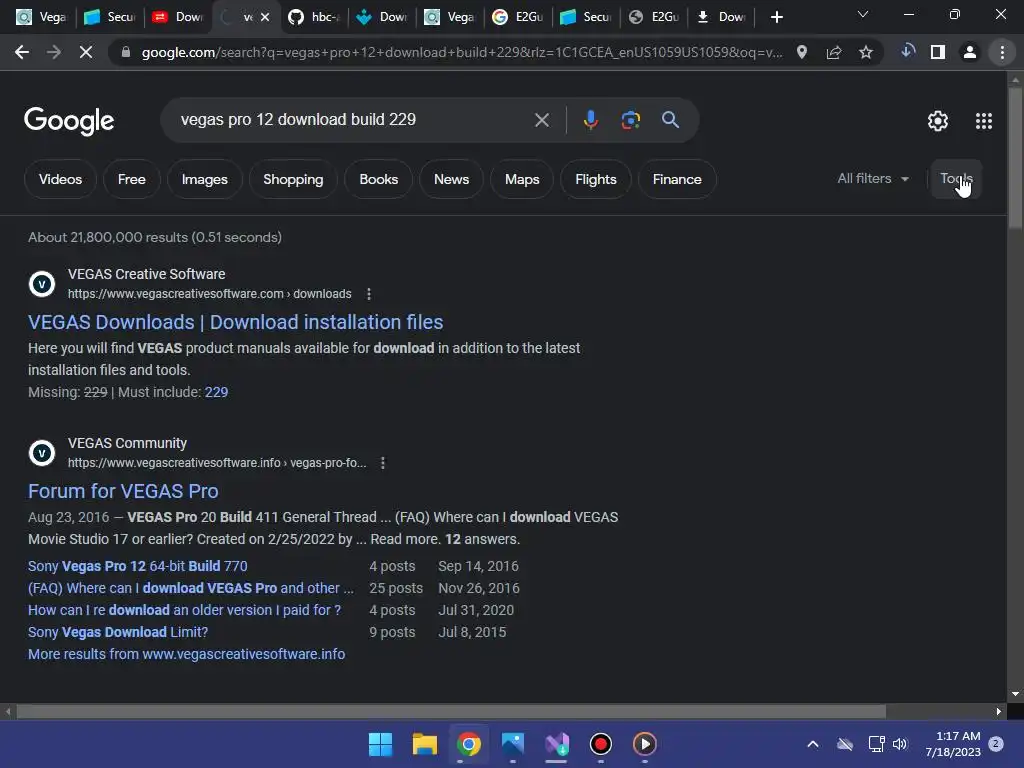Open volume control in system tray
This screenshot has height=768, width=1024.
(x=900, y=744)
